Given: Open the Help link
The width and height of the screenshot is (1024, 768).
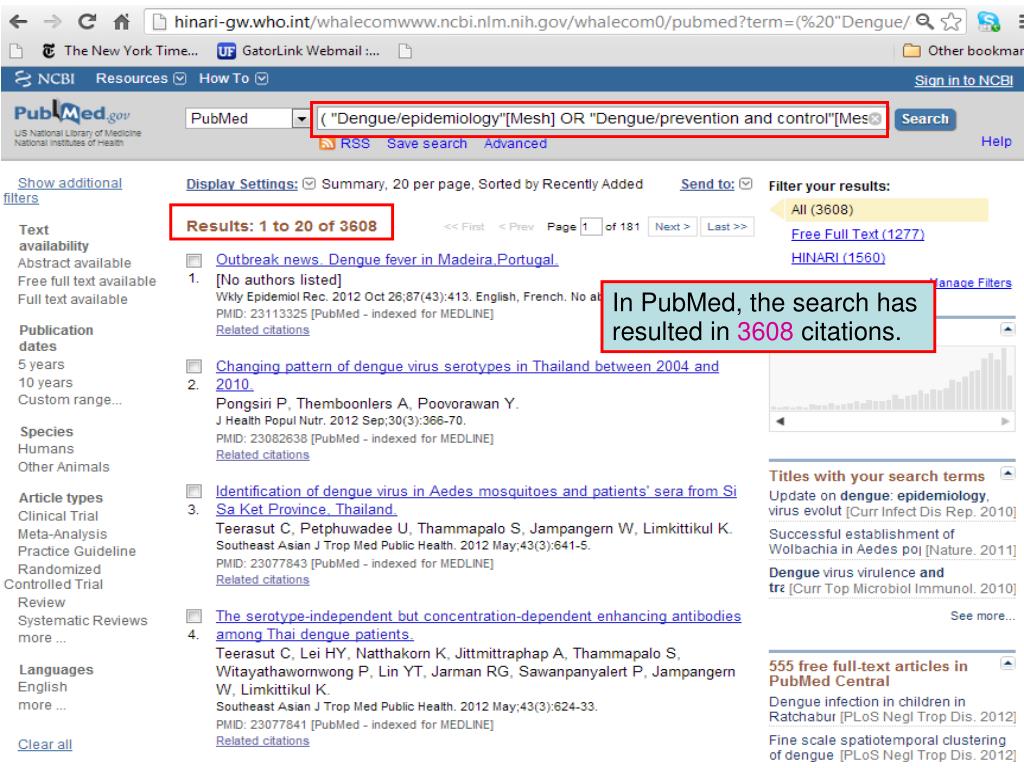Looking at the screenshot, I should click(996, 142).
